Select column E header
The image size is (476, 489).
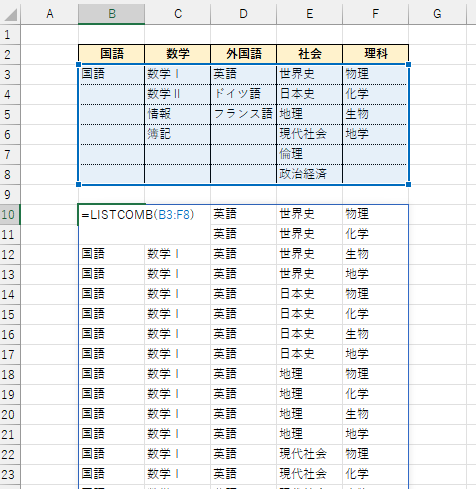[310, 14]
